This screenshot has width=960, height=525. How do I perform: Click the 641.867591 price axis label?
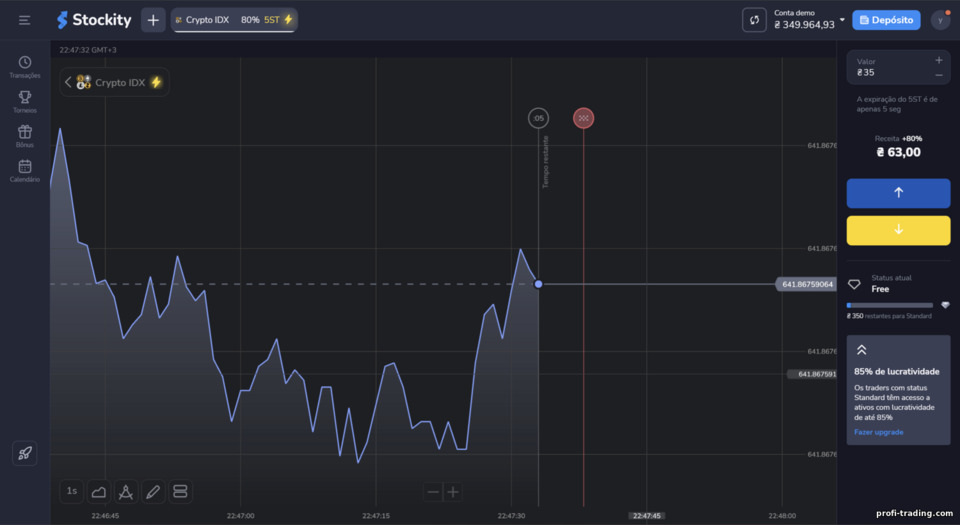click(812, 374)
